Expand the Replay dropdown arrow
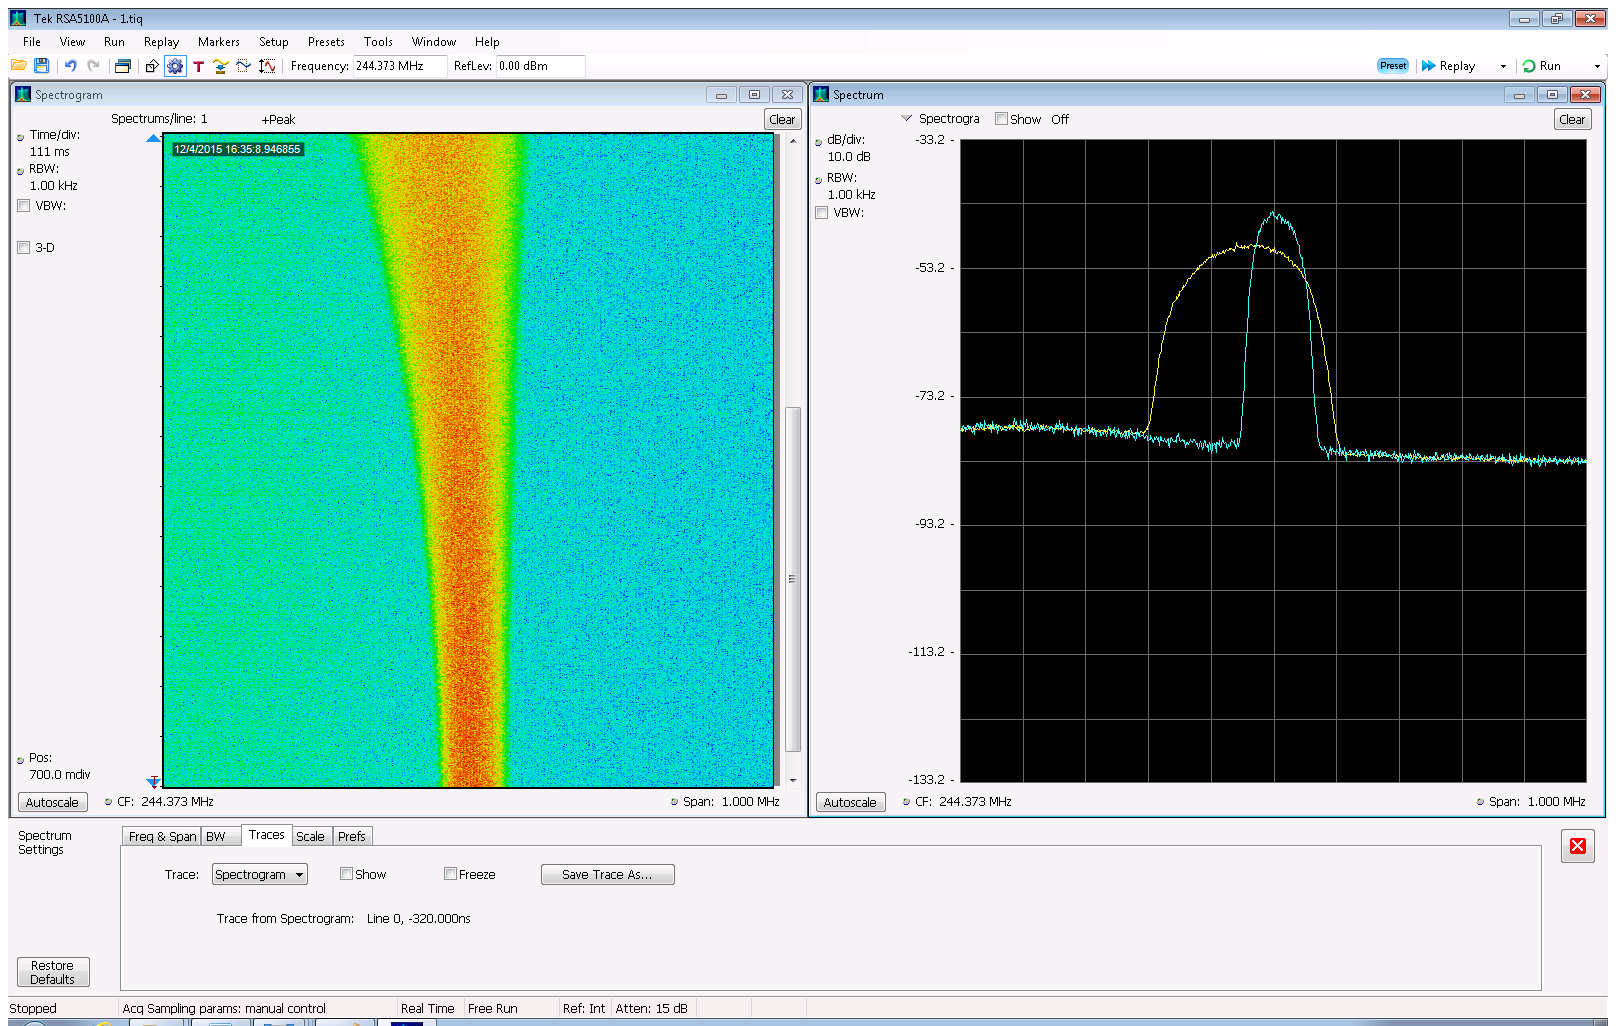 1503,67
